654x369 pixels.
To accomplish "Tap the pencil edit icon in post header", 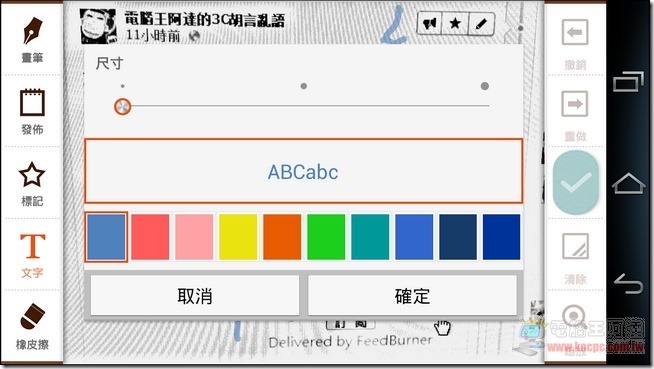I will click(481, 23).
